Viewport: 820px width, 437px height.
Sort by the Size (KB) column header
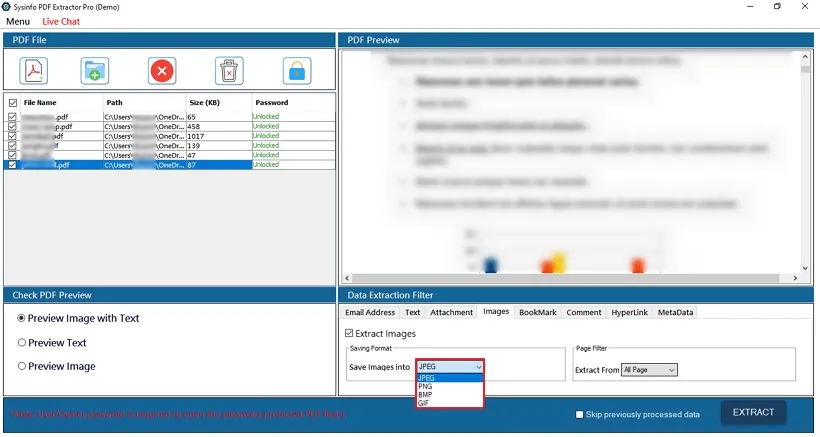219,102
